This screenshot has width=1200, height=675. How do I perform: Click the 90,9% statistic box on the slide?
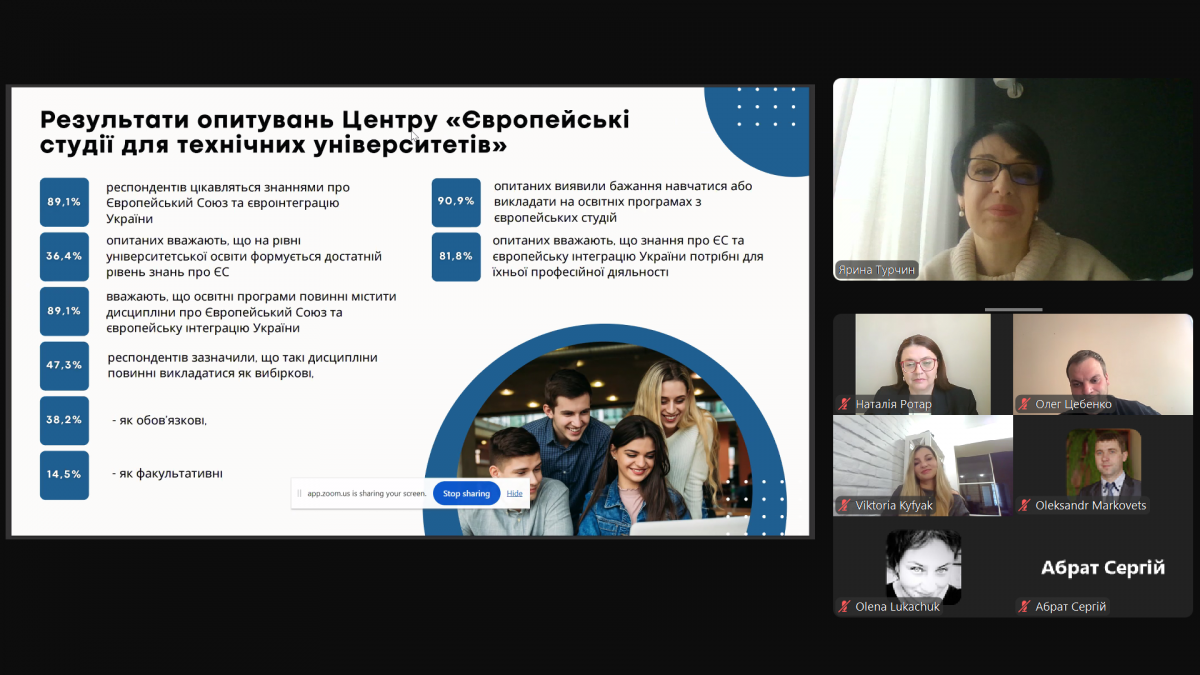[x=456, y=201]
